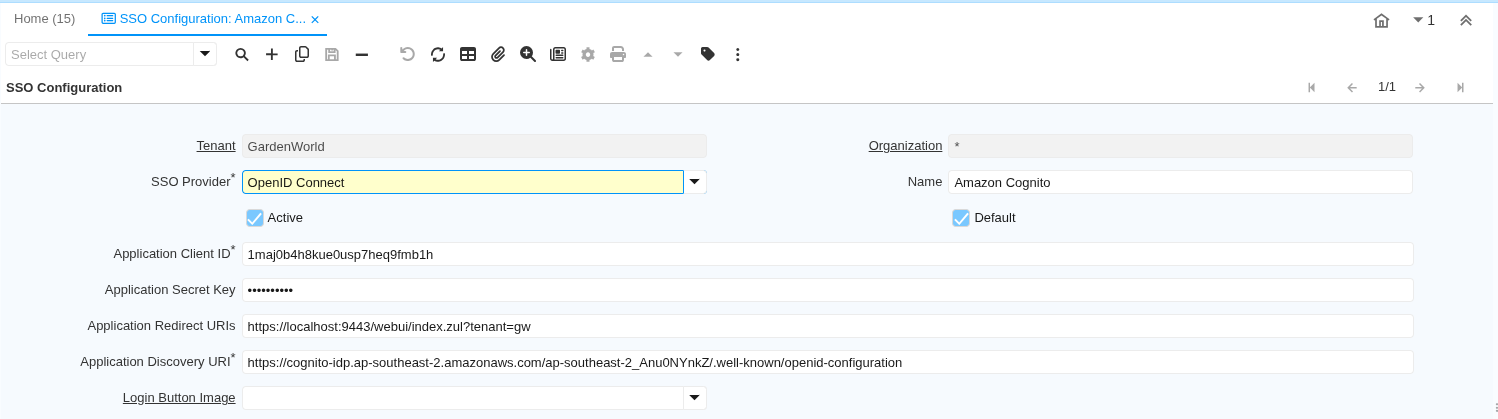Delete record using the minus icon
1498x419 pixels.
click(x=362, y=54)
